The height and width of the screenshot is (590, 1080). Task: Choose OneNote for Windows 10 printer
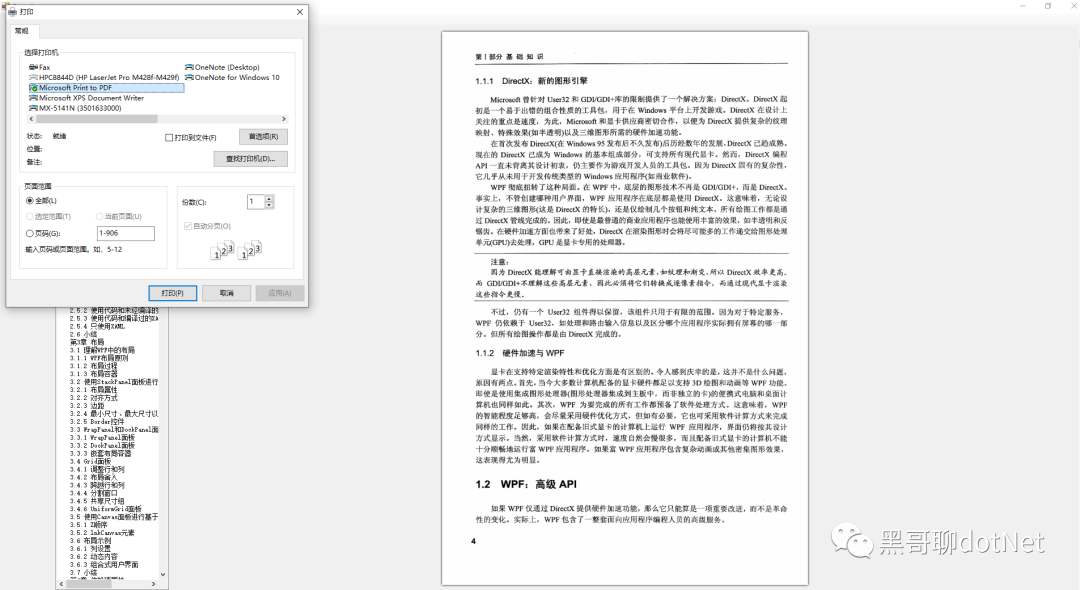pyautogui.click(x=232, y=77)
